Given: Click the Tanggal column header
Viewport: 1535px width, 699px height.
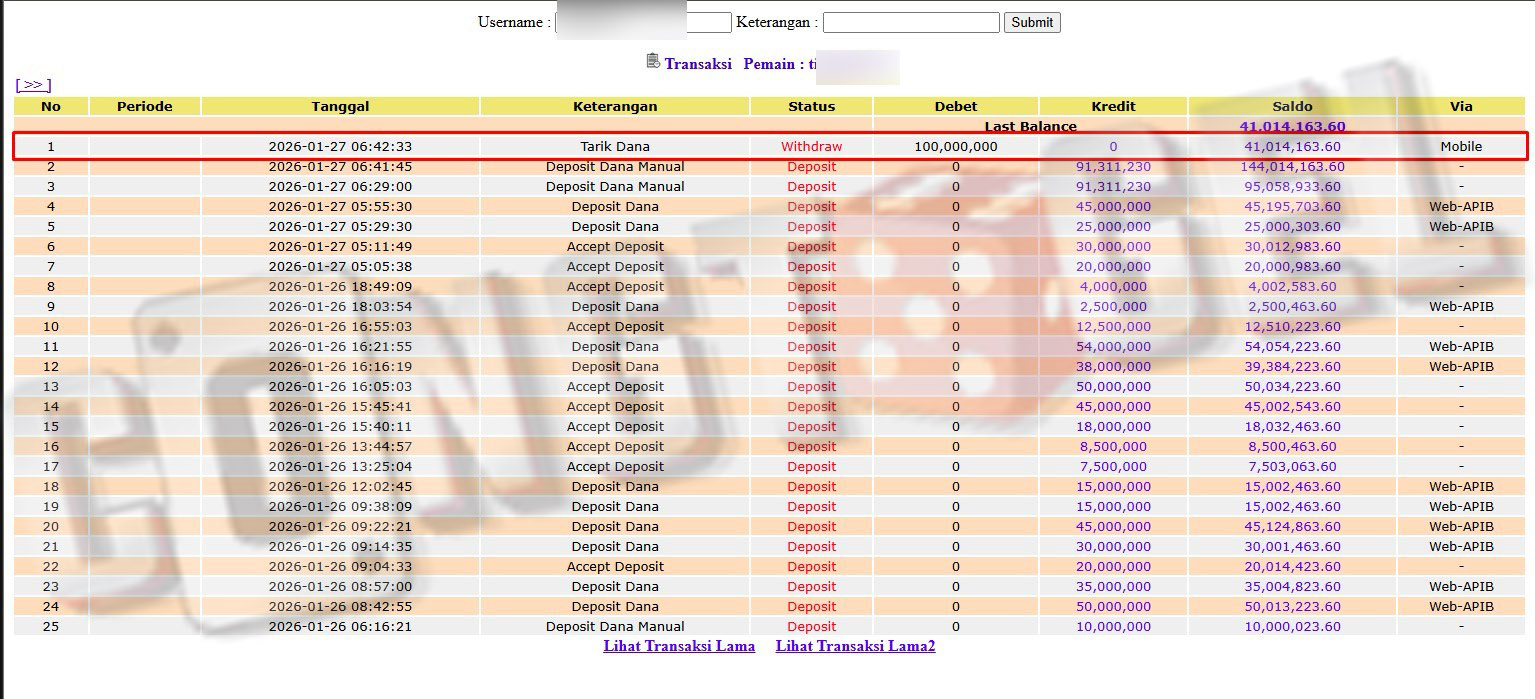Looking at the screenshot, I should click(x=340, y=106).
